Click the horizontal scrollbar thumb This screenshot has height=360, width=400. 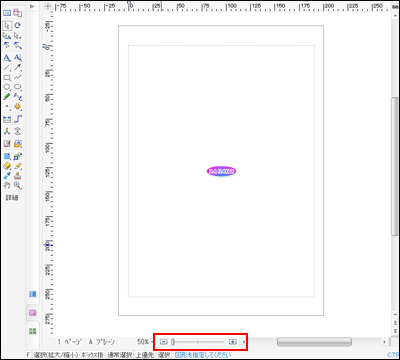pos(314,342)
